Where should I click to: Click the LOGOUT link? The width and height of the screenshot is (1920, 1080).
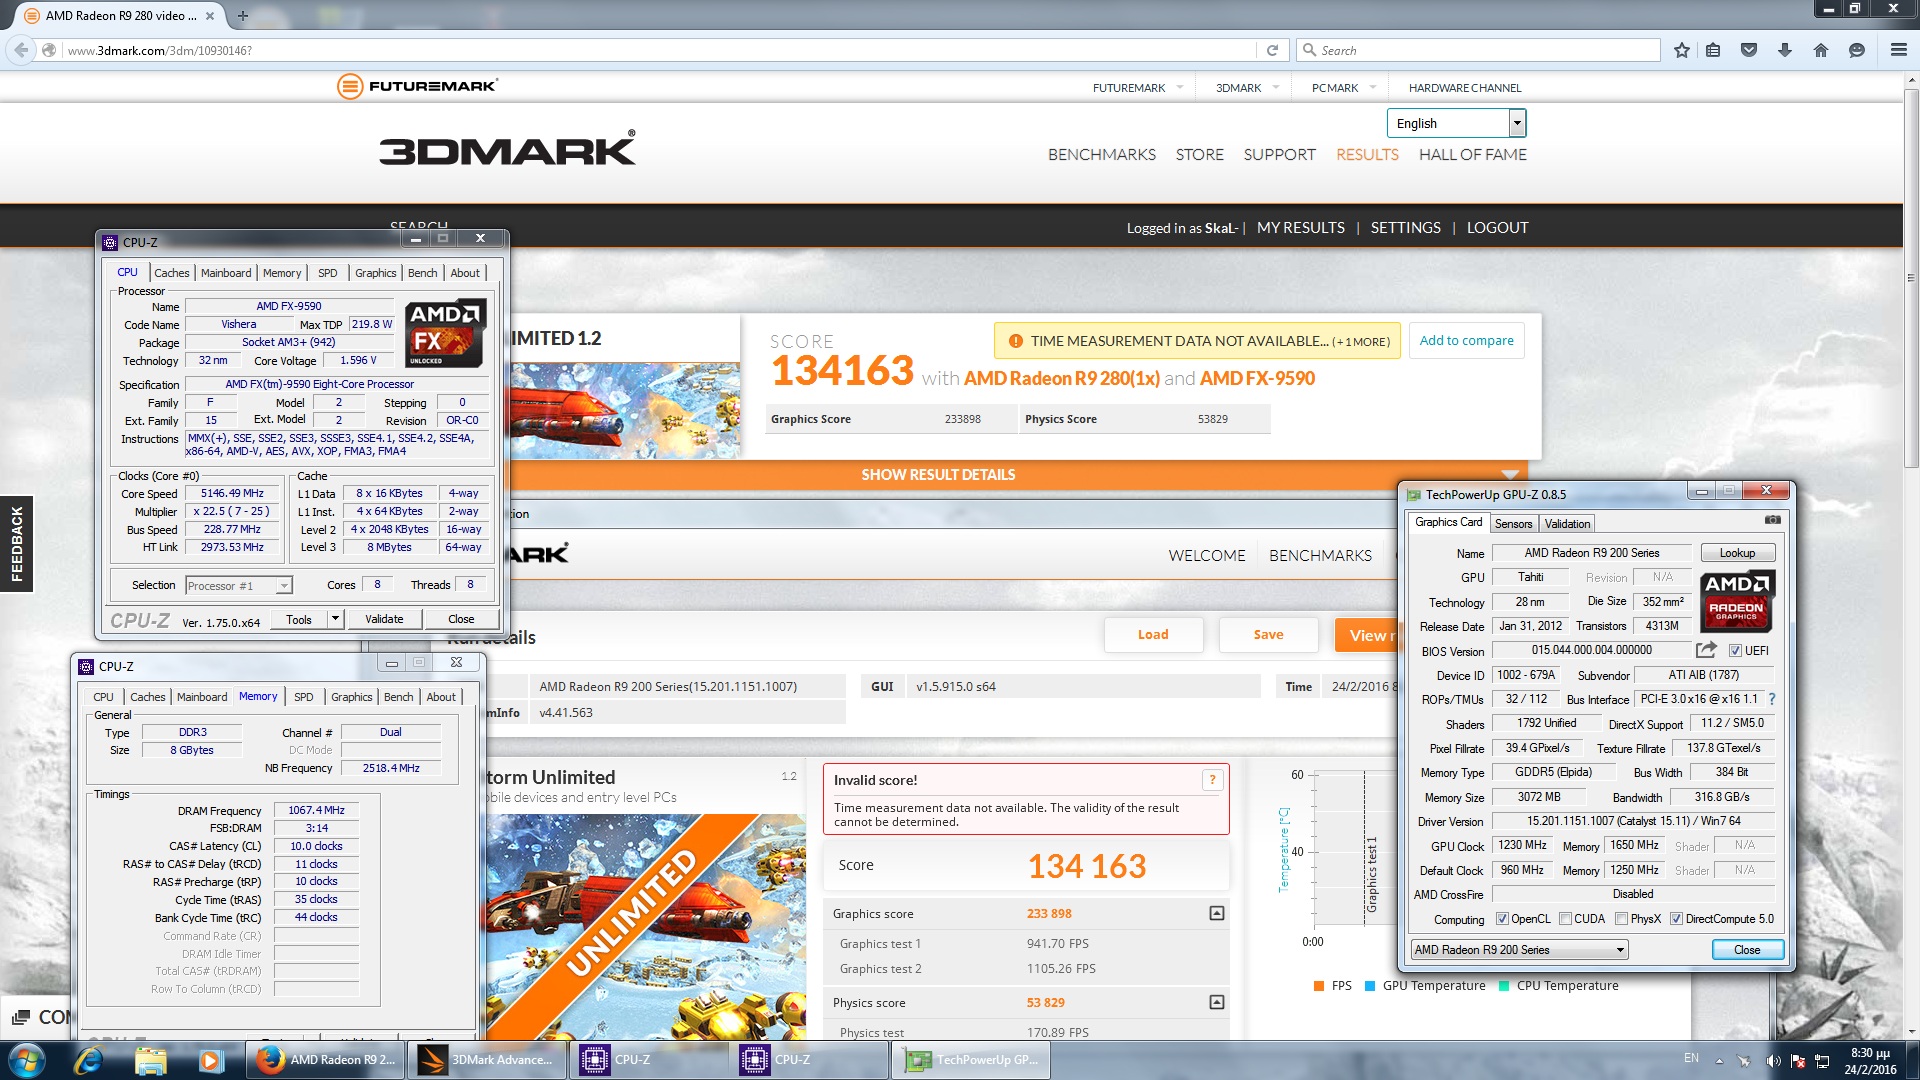point(1497,228)
